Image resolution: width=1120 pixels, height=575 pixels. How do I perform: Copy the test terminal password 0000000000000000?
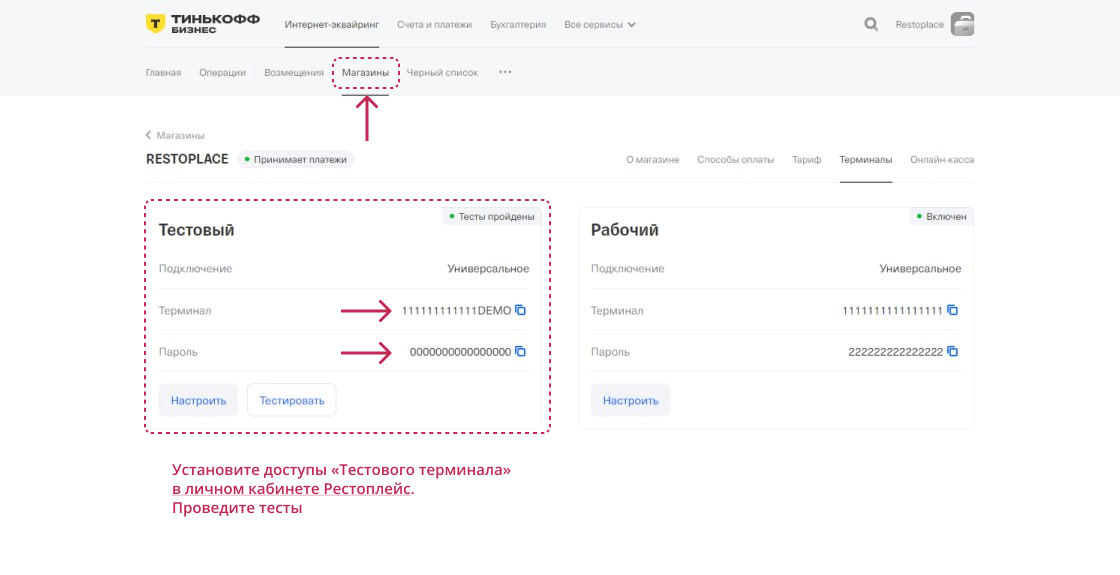click(x=521, y=351)
